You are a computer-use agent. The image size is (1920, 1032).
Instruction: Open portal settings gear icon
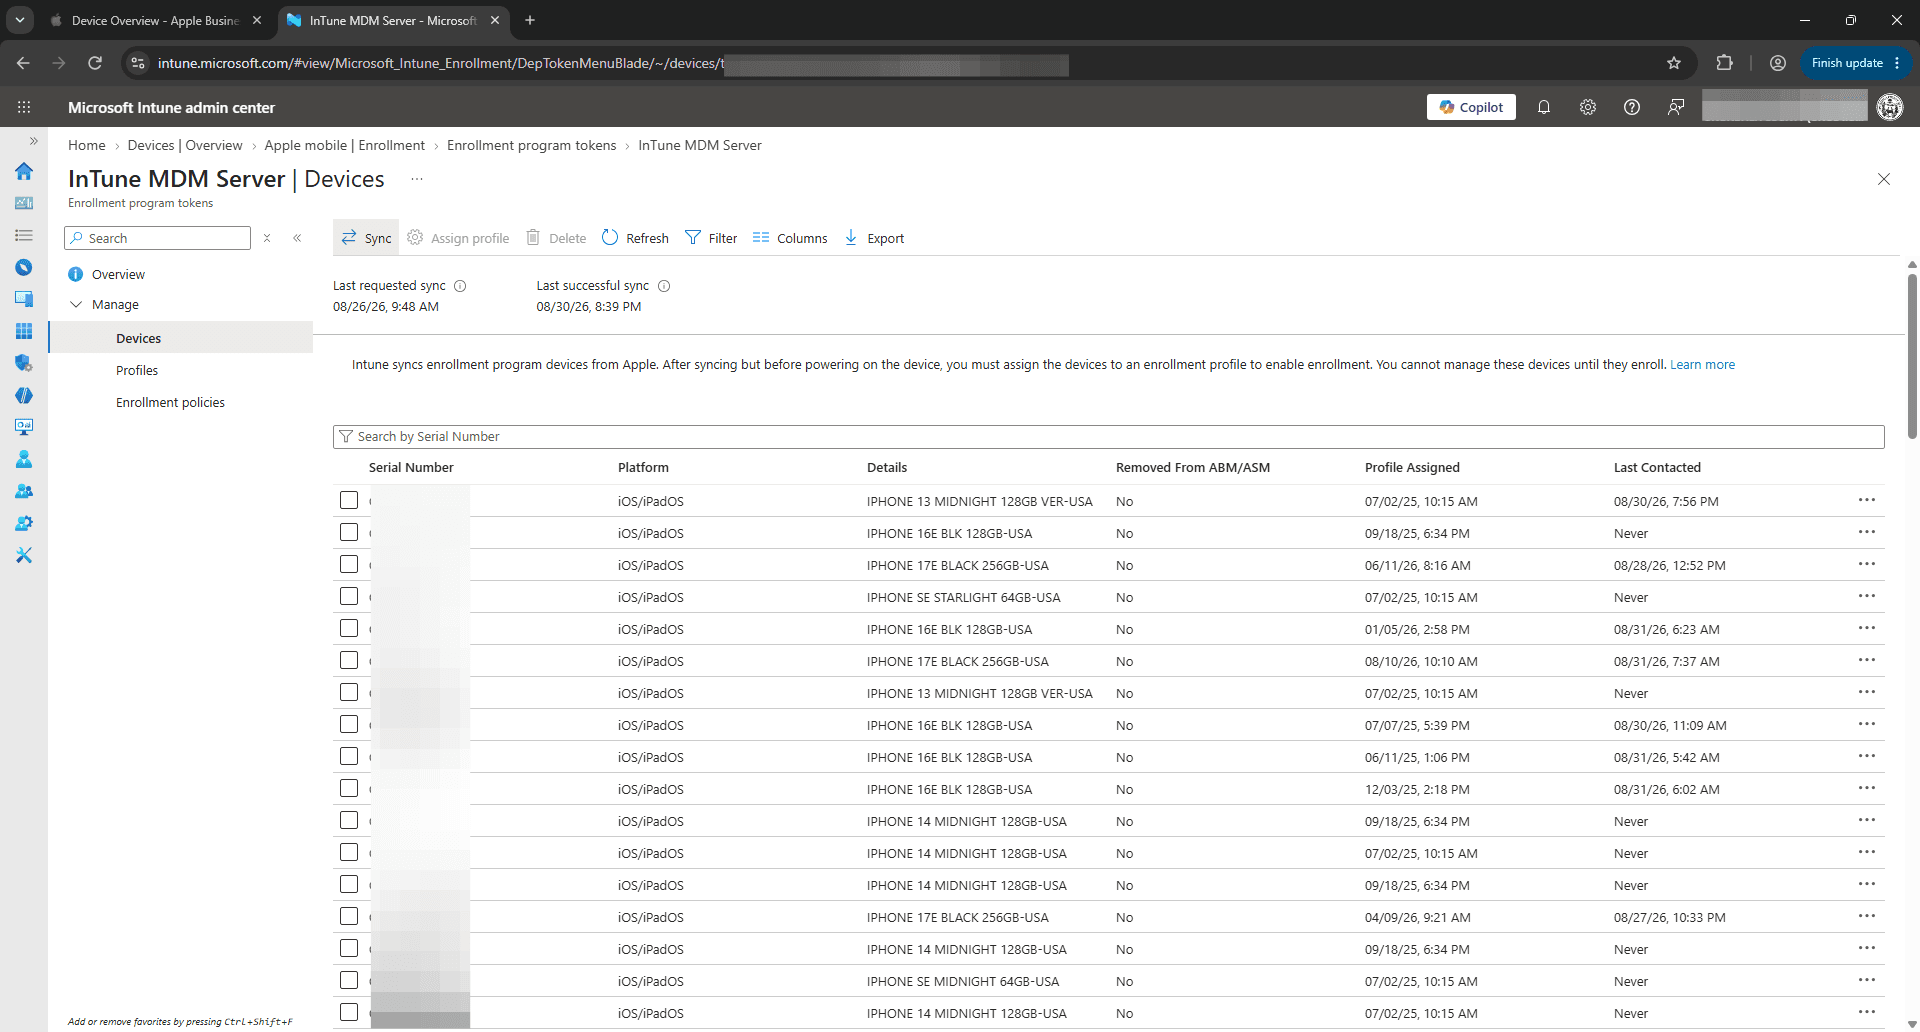coord(1588,107)
